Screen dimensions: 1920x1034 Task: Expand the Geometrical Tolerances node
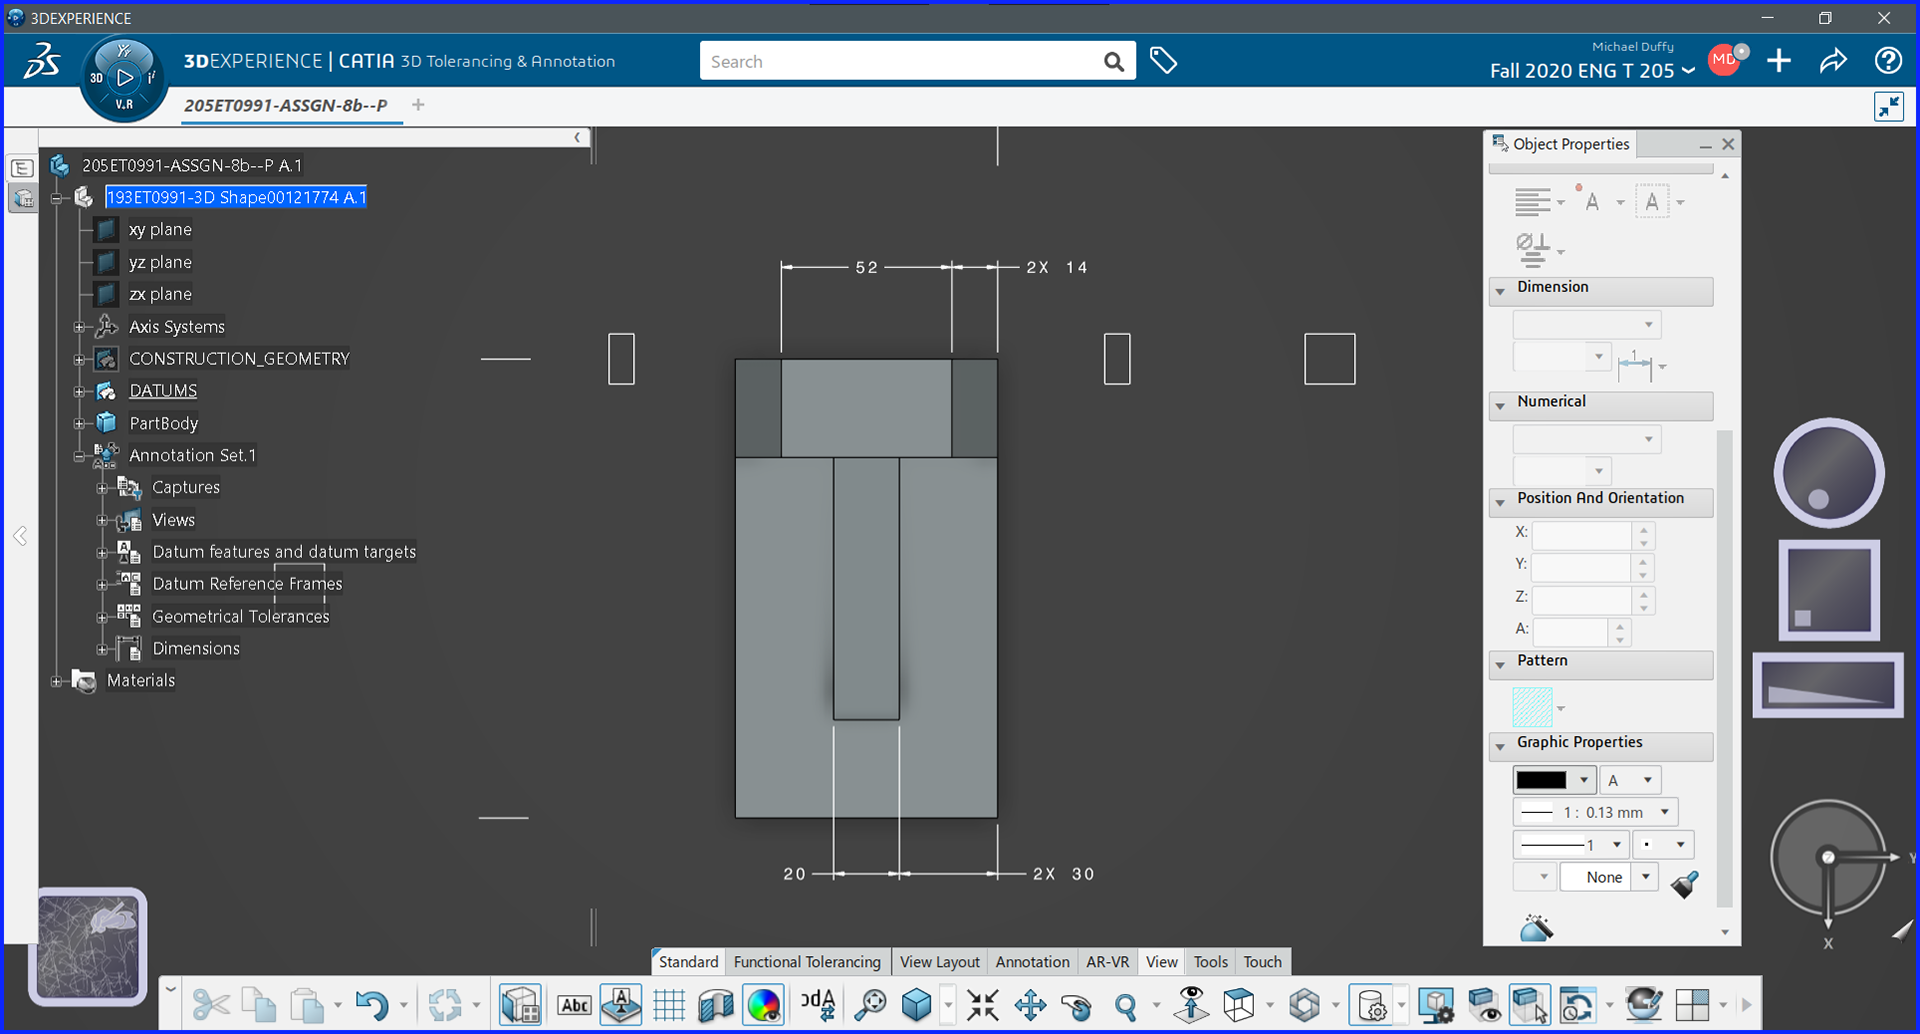[x=102, y=617]
